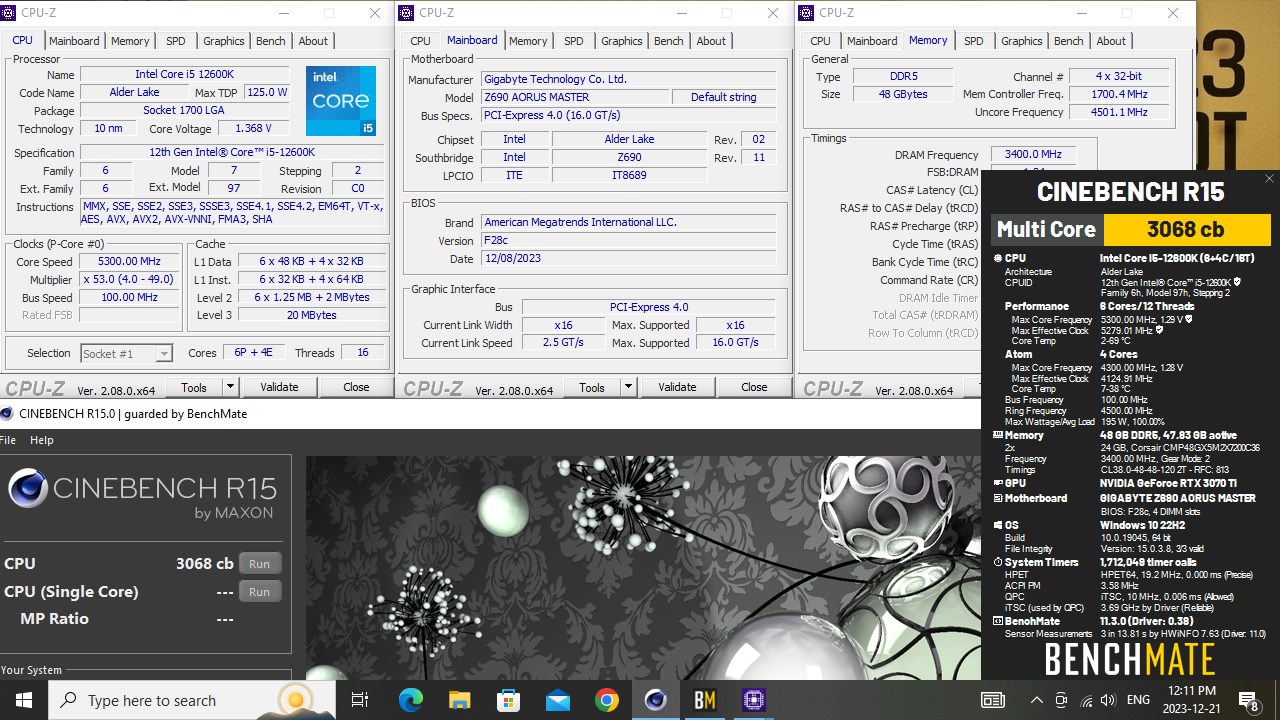The image size is (1280, 720).
Task: Close the BenchMate Cinebench R15 result overlay
Action: click(1269, 179)
